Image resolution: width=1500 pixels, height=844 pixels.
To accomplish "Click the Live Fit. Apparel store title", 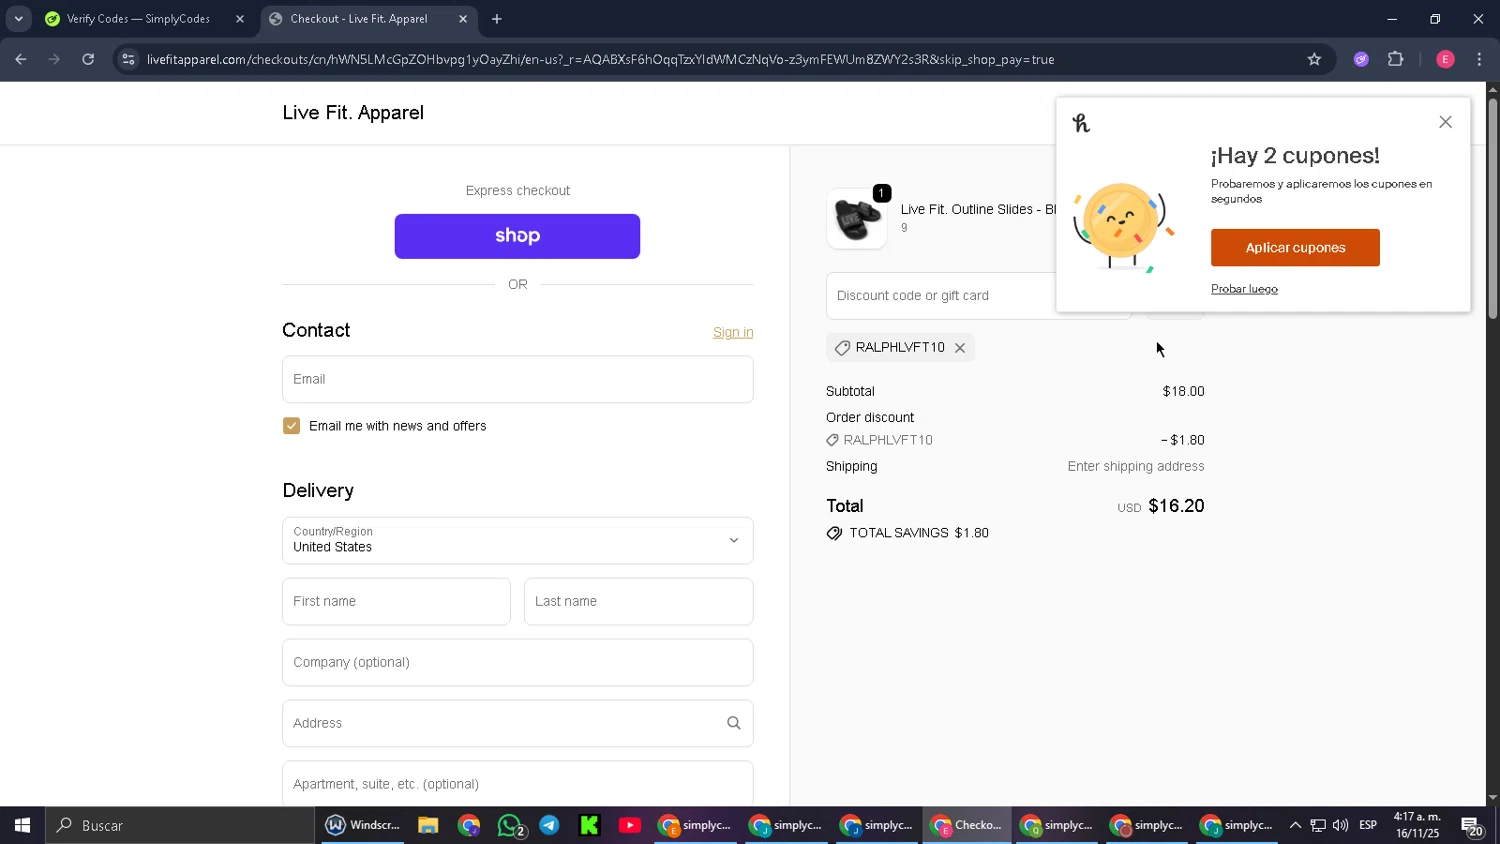I will click(353, 113).
